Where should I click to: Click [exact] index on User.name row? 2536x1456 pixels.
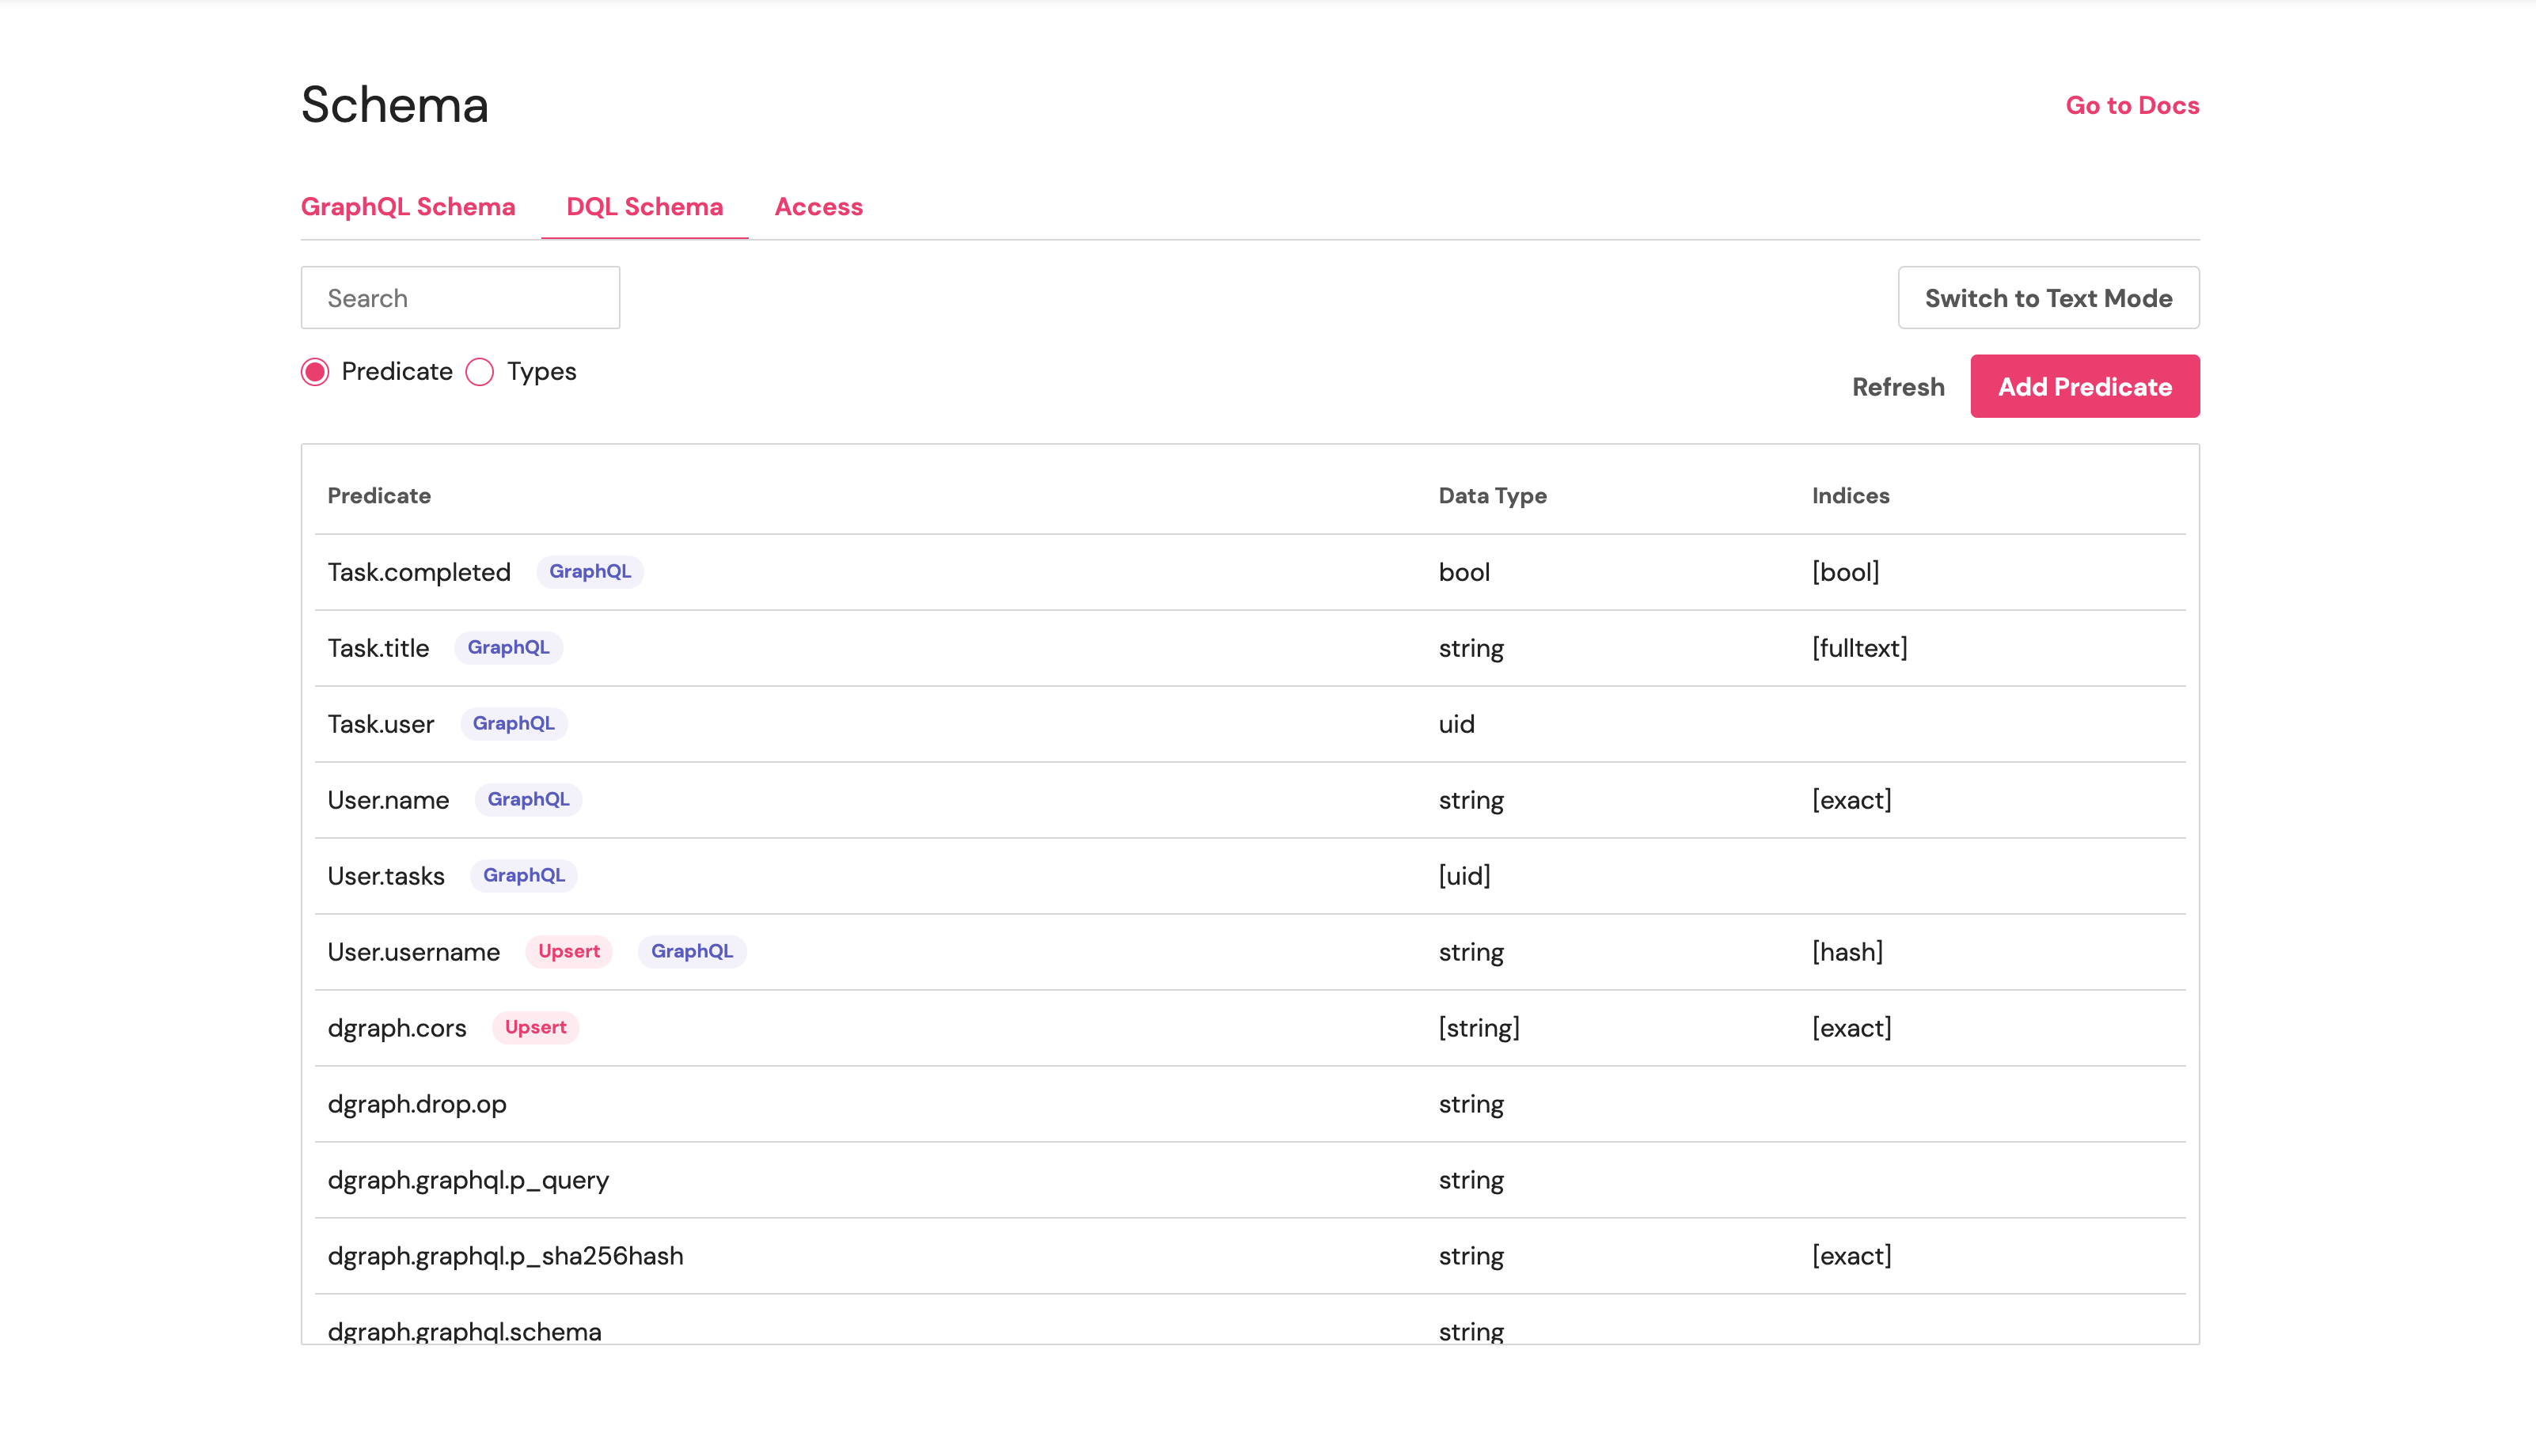1851,800
